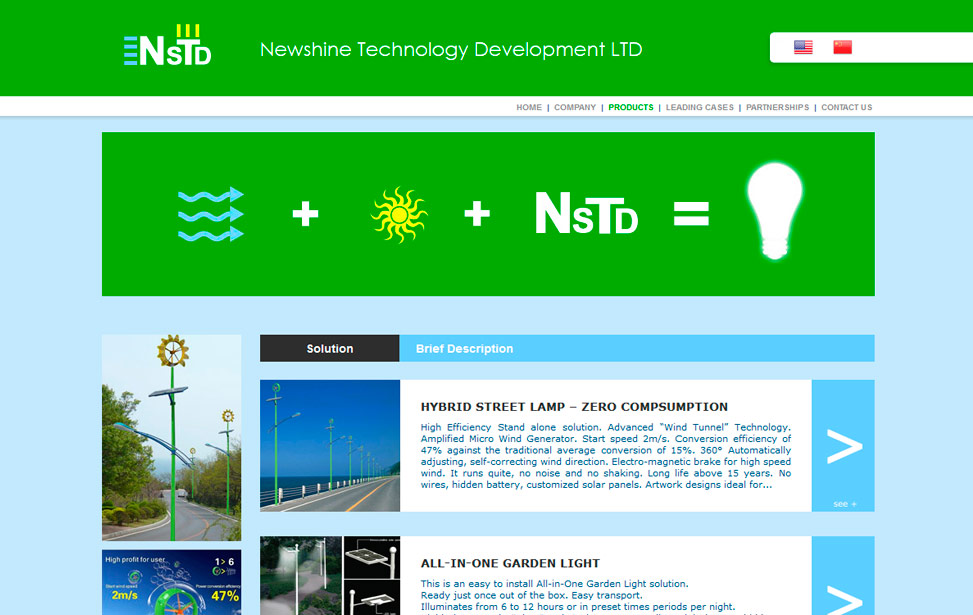
Task: Click the wind waves icon in the banner
Action: [210, 214]
